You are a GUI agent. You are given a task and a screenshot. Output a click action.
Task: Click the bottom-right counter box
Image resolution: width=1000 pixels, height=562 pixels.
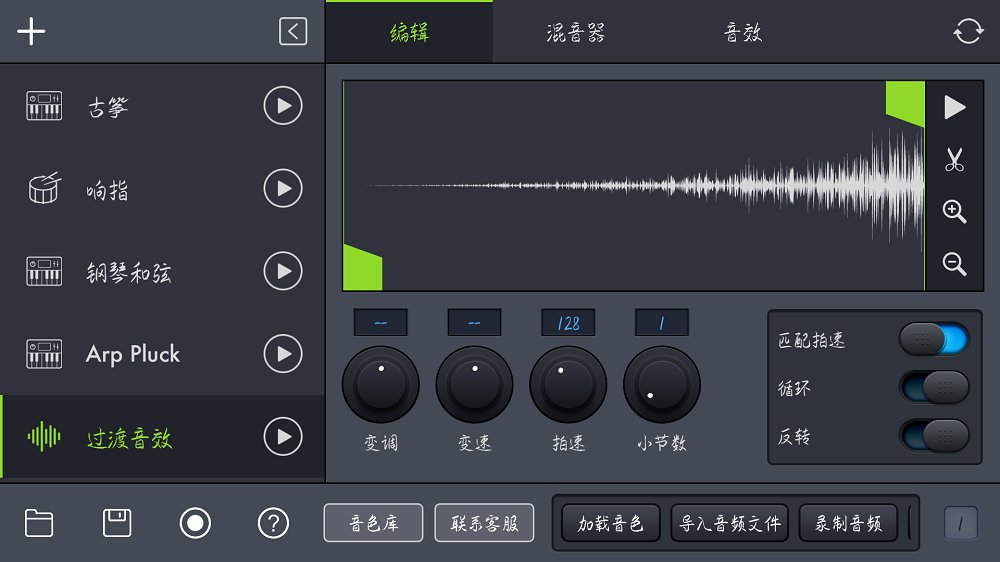click(x=960, y=523)
